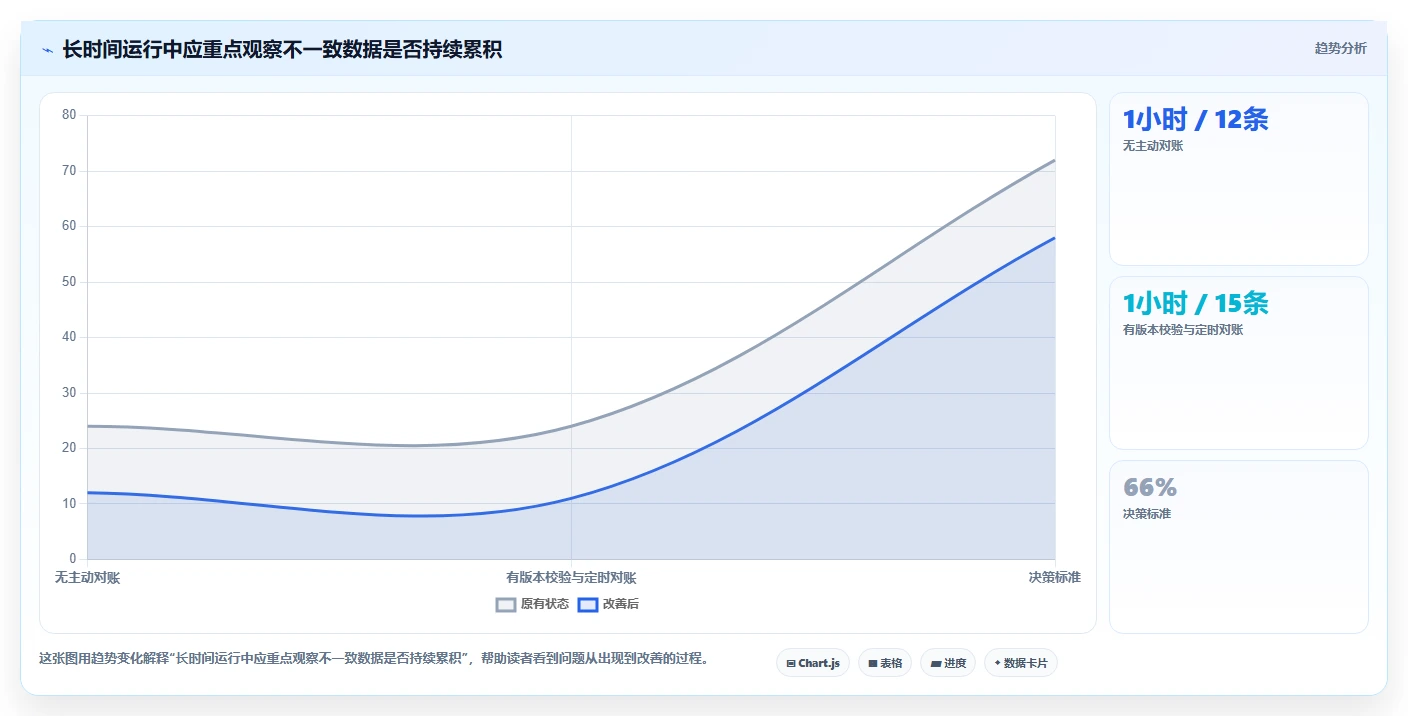Click the icon in the 进度 tag
The height and width of the screenshot is (716, 1408).
click(x=935, y=663)
